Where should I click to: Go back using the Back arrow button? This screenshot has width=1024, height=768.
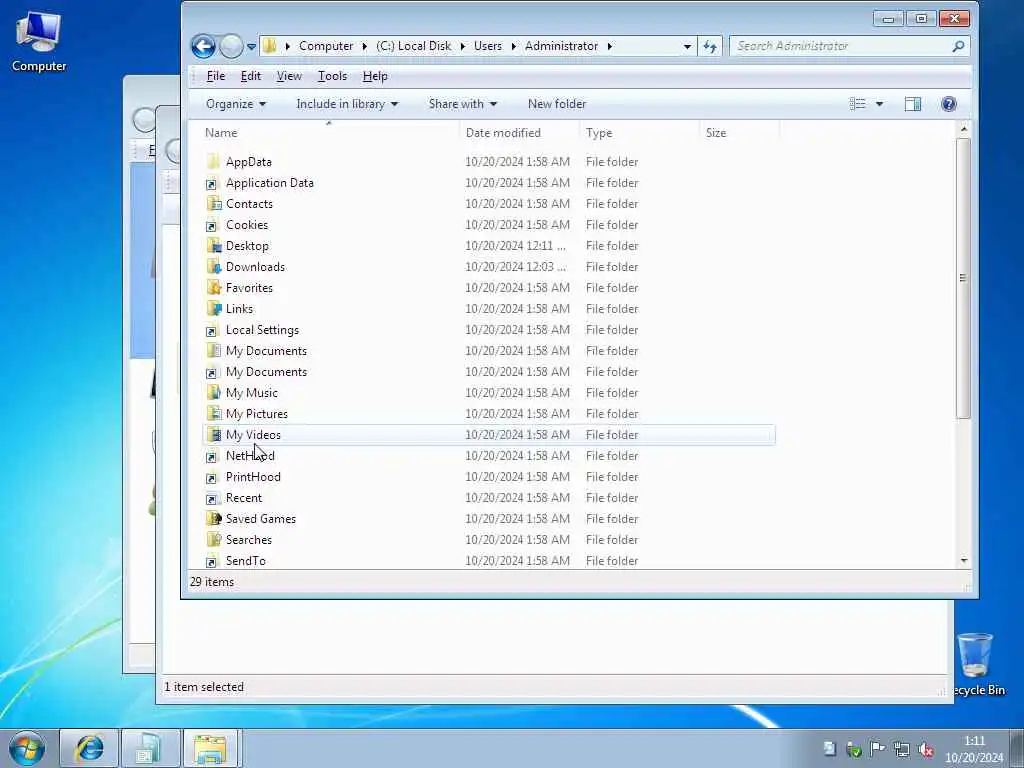pos(203,46)
